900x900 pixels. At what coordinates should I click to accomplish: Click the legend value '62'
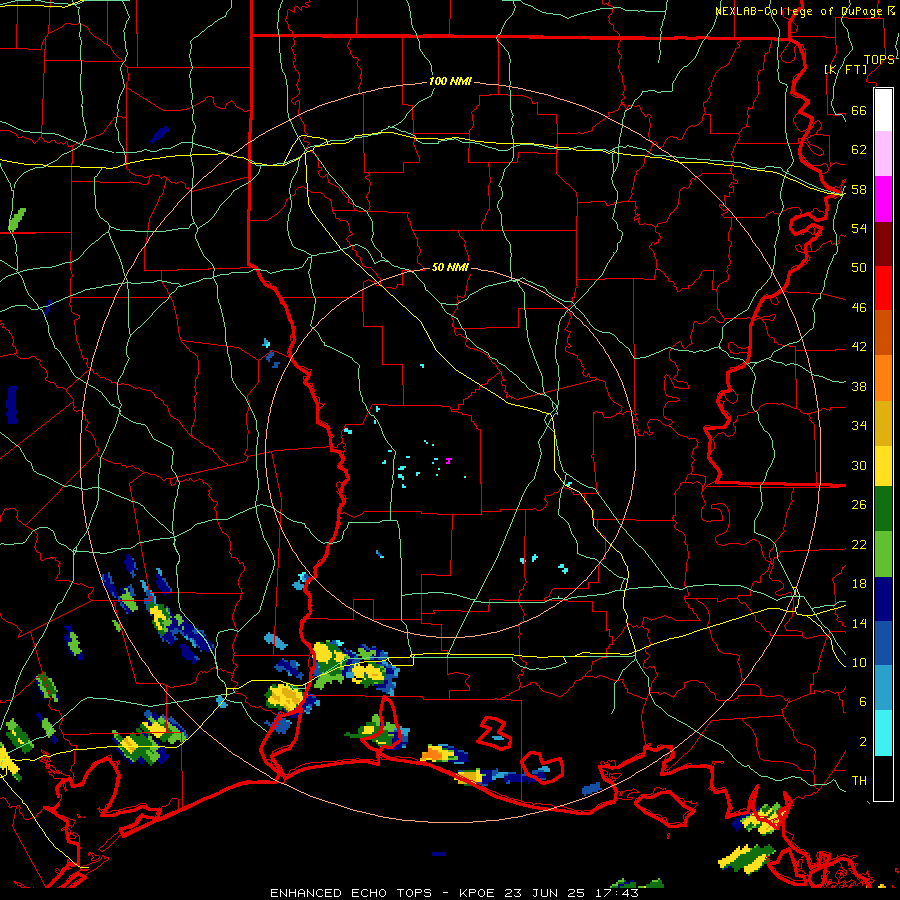click(859, 149)
